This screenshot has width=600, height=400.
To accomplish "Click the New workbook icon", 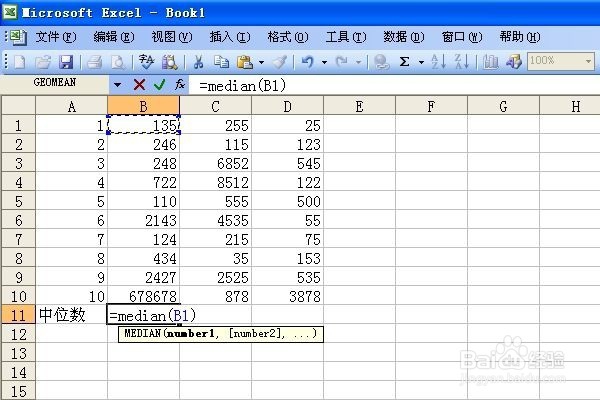I will point(19,61).
